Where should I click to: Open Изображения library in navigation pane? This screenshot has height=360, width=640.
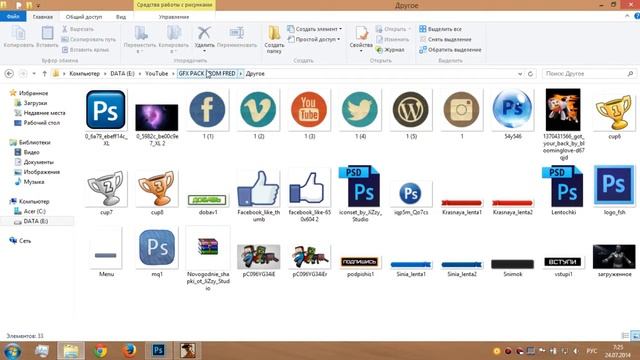coord(42,172)
